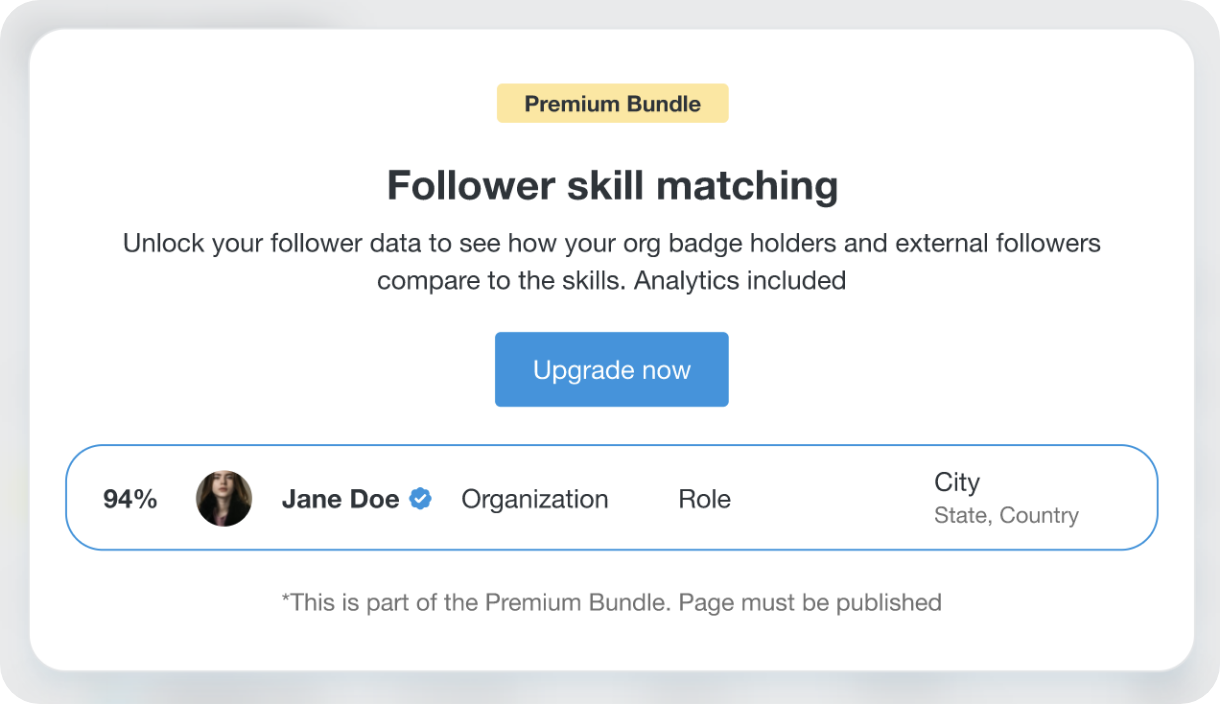
Task: Click the yellow Premium Bundle badge
Action: [612, 104]
